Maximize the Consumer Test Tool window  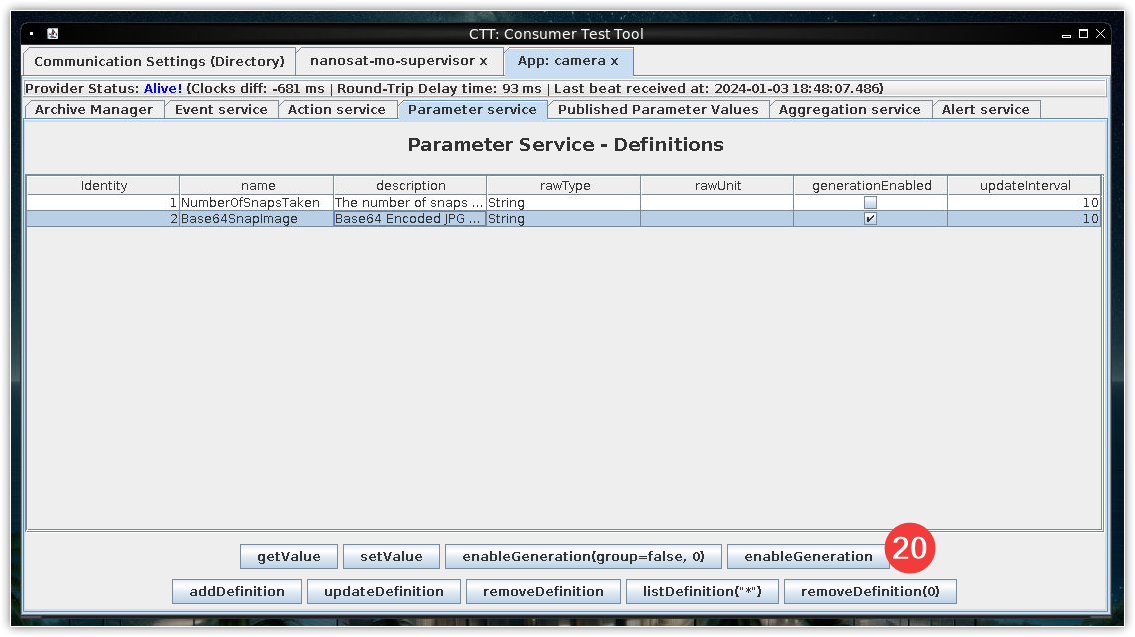pos(1083,34)
